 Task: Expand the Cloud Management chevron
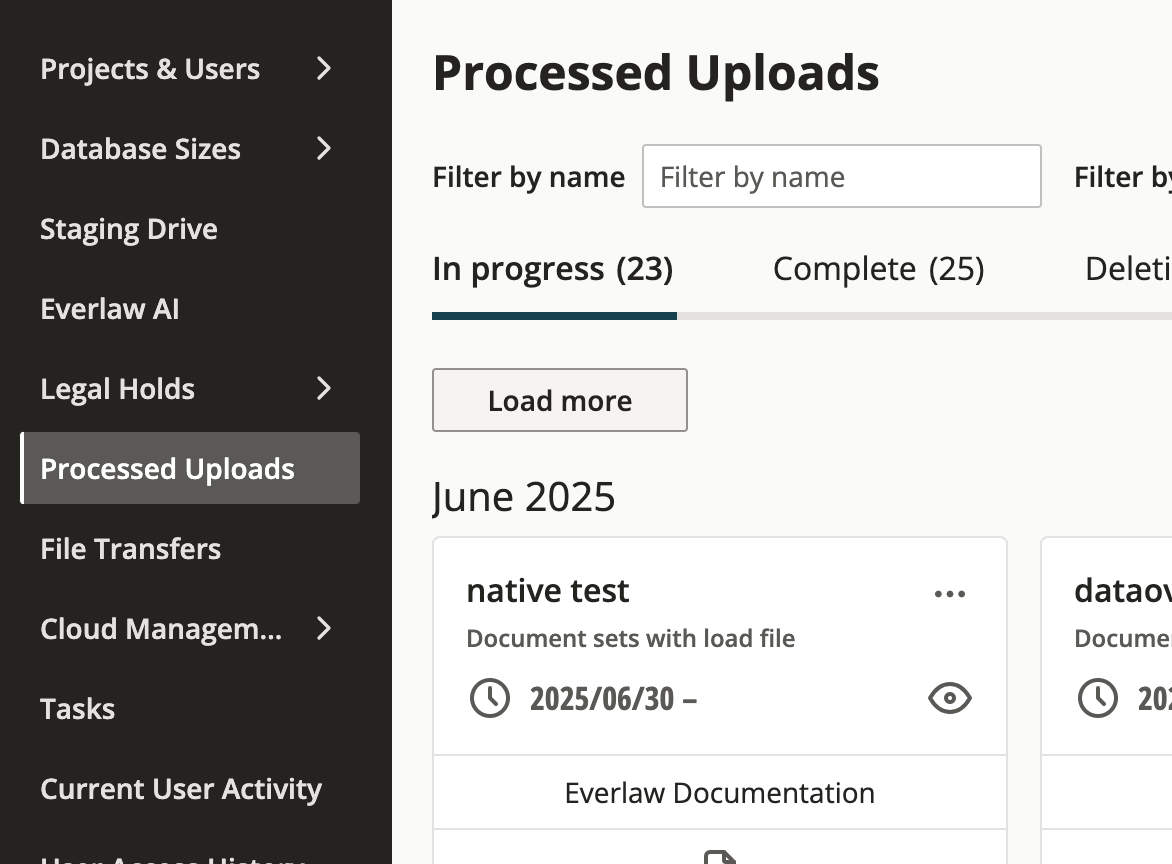click(324, 629)
